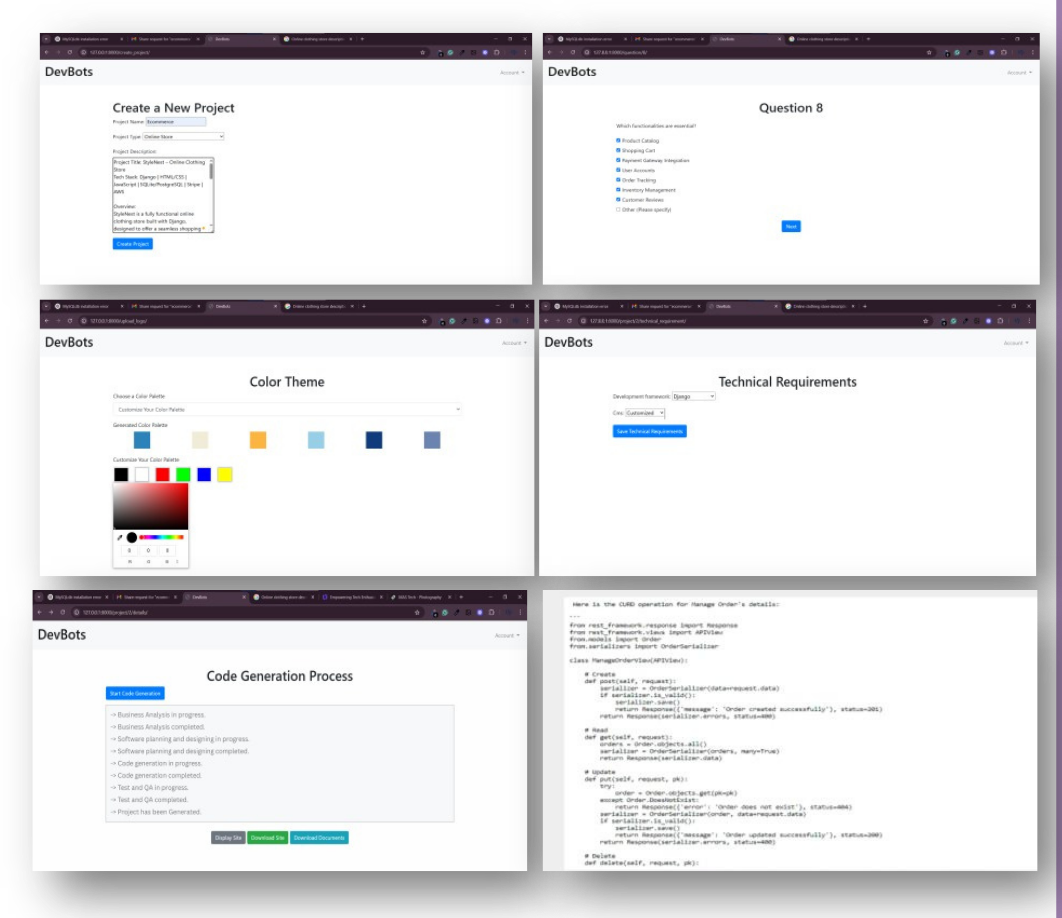Click the Project Name input field
Viewport: 1062px width, 918px height.
point(176,122)
